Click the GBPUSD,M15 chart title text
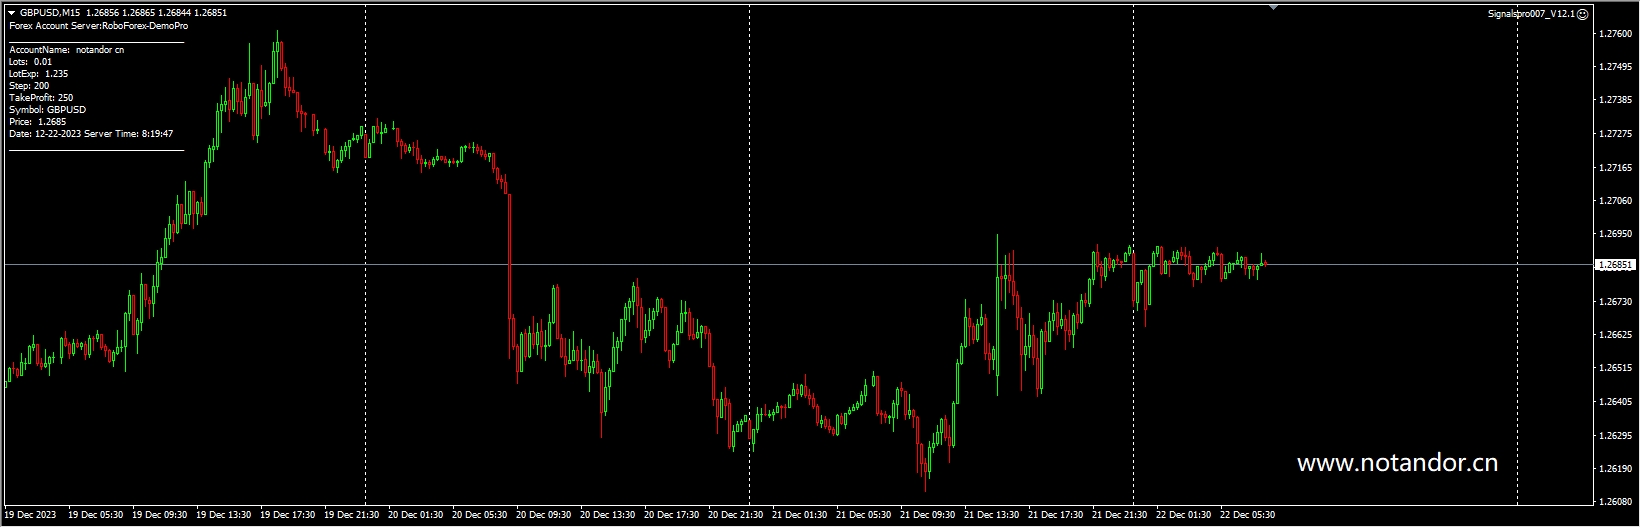Image resolution: width=1641 pixels, height=528 pixels. click(x=50, y=13)
